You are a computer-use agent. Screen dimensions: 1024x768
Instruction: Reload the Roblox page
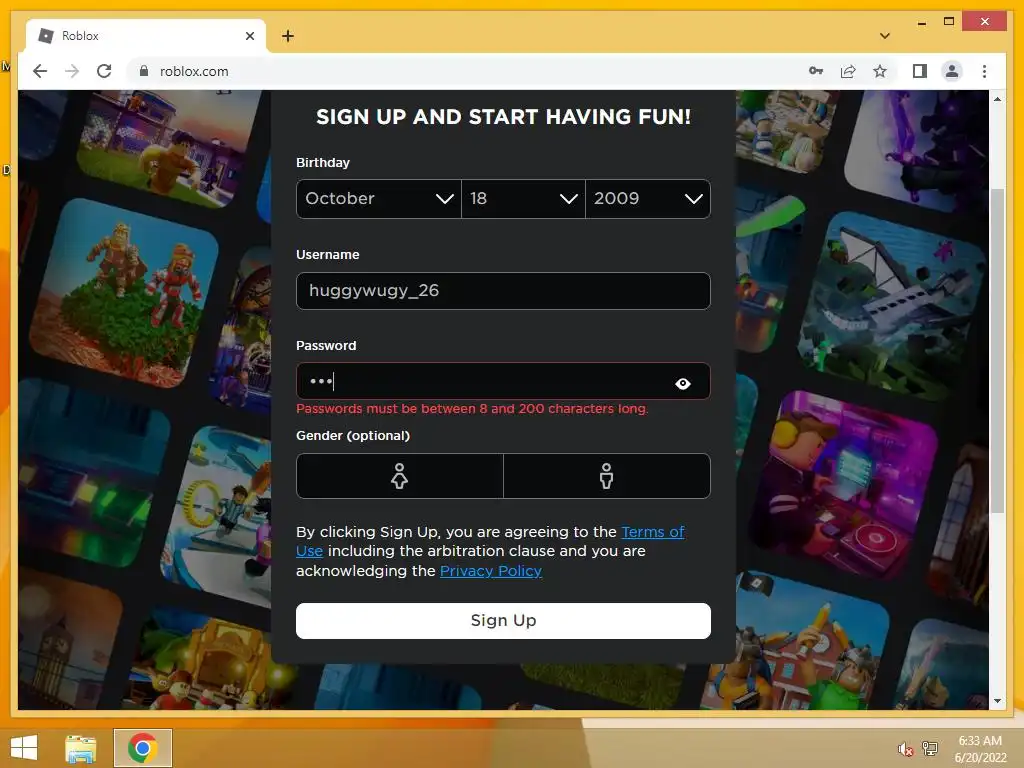click(104, 71)
